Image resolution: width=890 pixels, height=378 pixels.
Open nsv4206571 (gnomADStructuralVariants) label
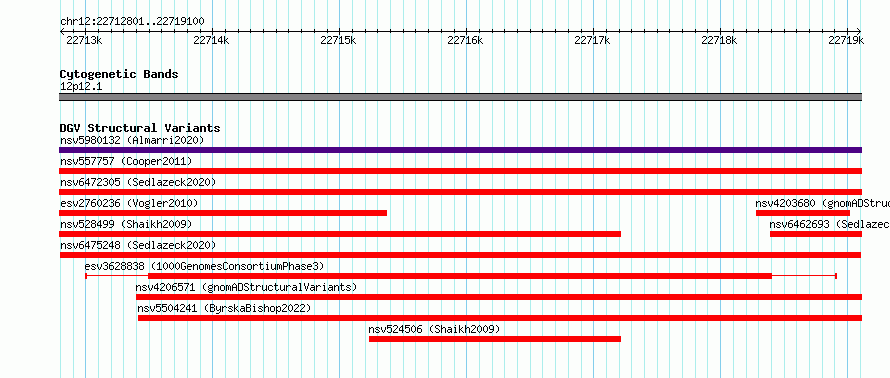[x=246, y=287]
